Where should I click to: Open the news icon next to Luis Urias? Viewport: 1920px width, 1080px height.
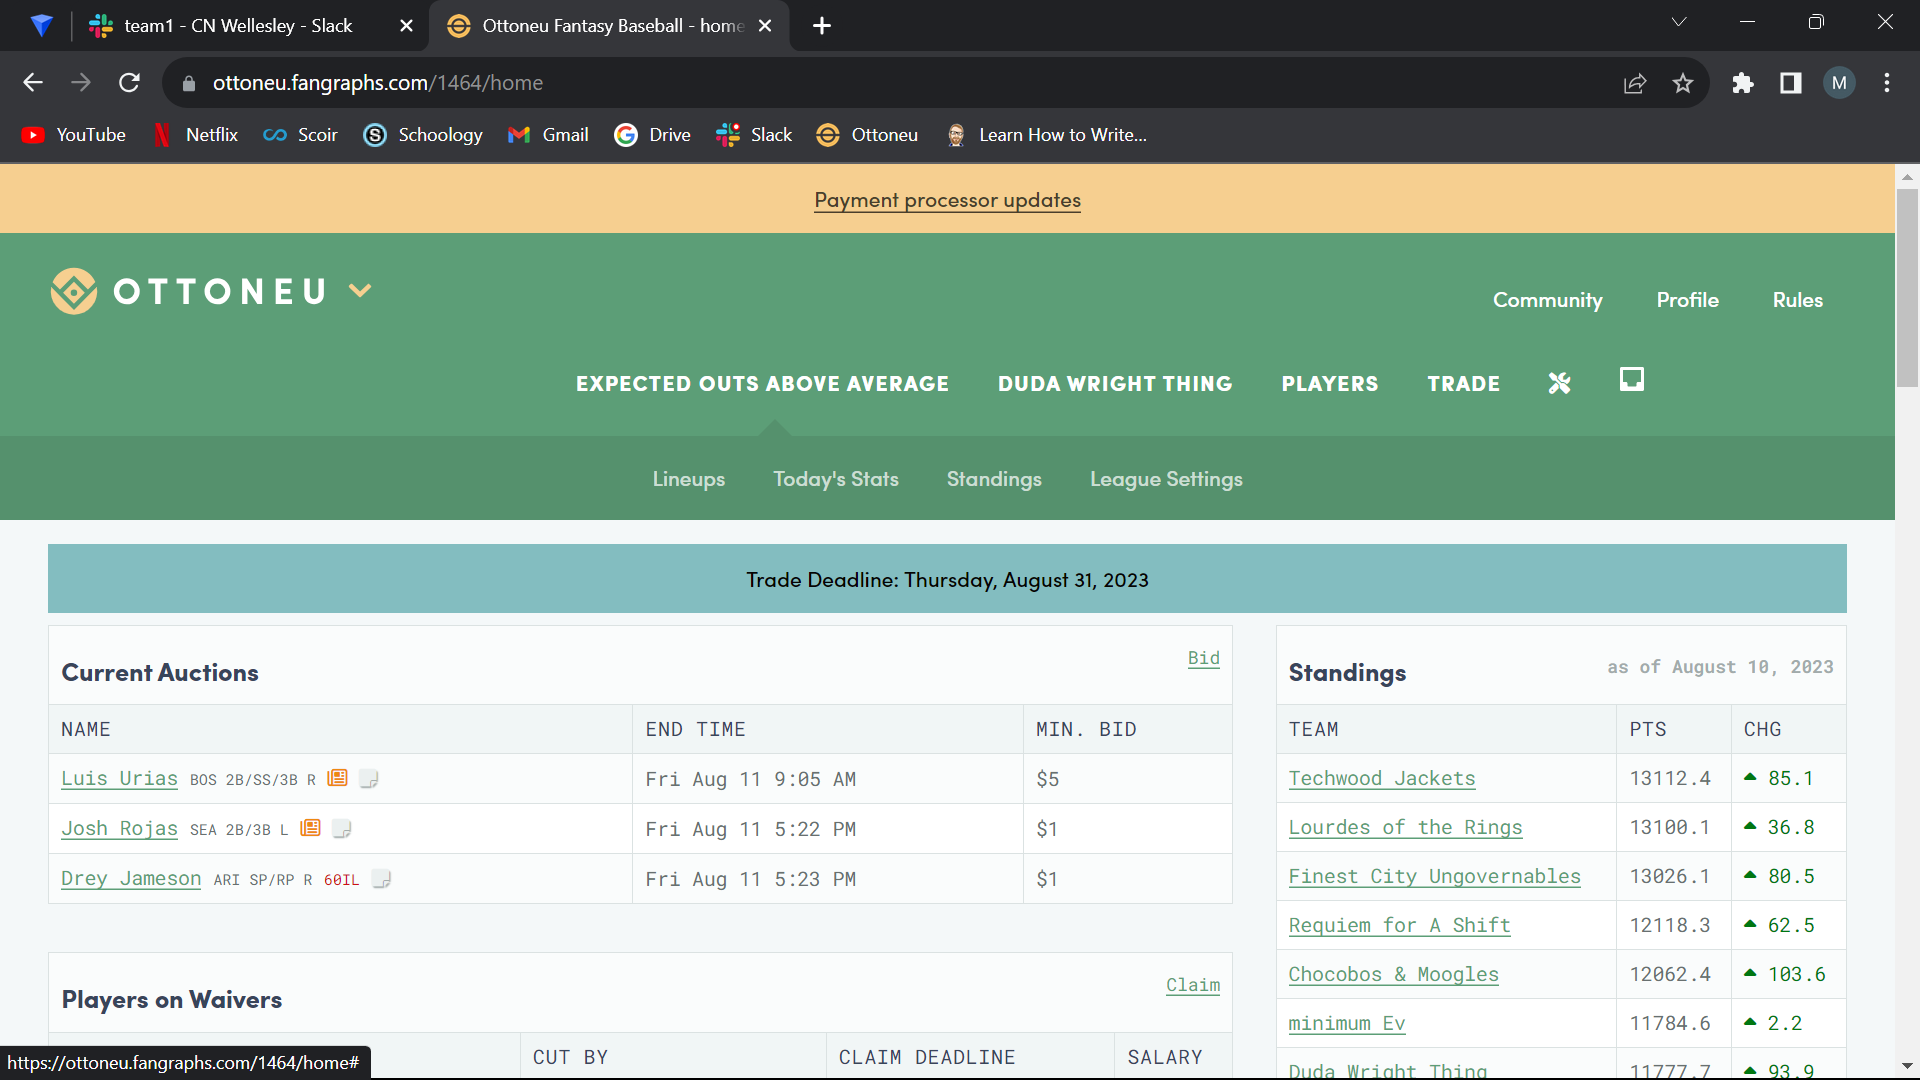338,778
